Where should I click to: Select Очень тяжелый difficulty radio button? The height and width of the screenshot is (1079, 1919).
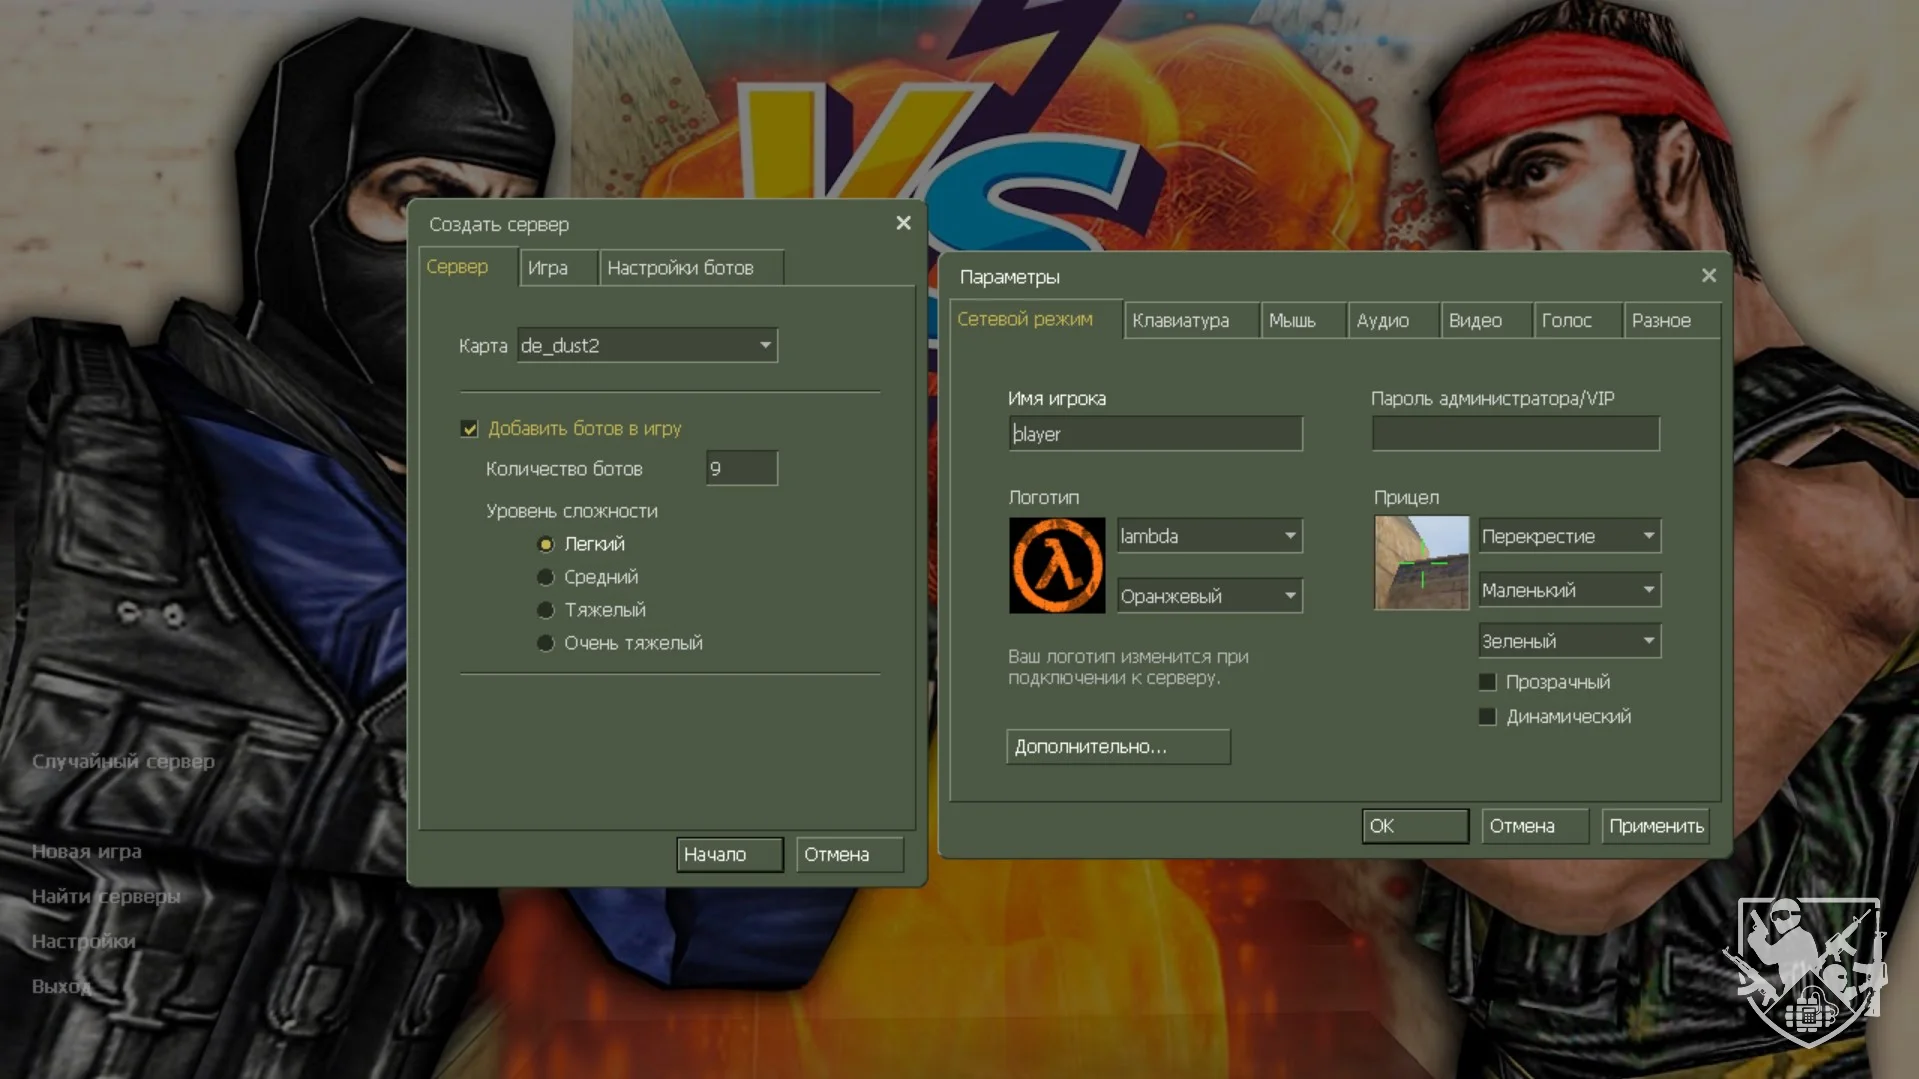pos(545,643)
